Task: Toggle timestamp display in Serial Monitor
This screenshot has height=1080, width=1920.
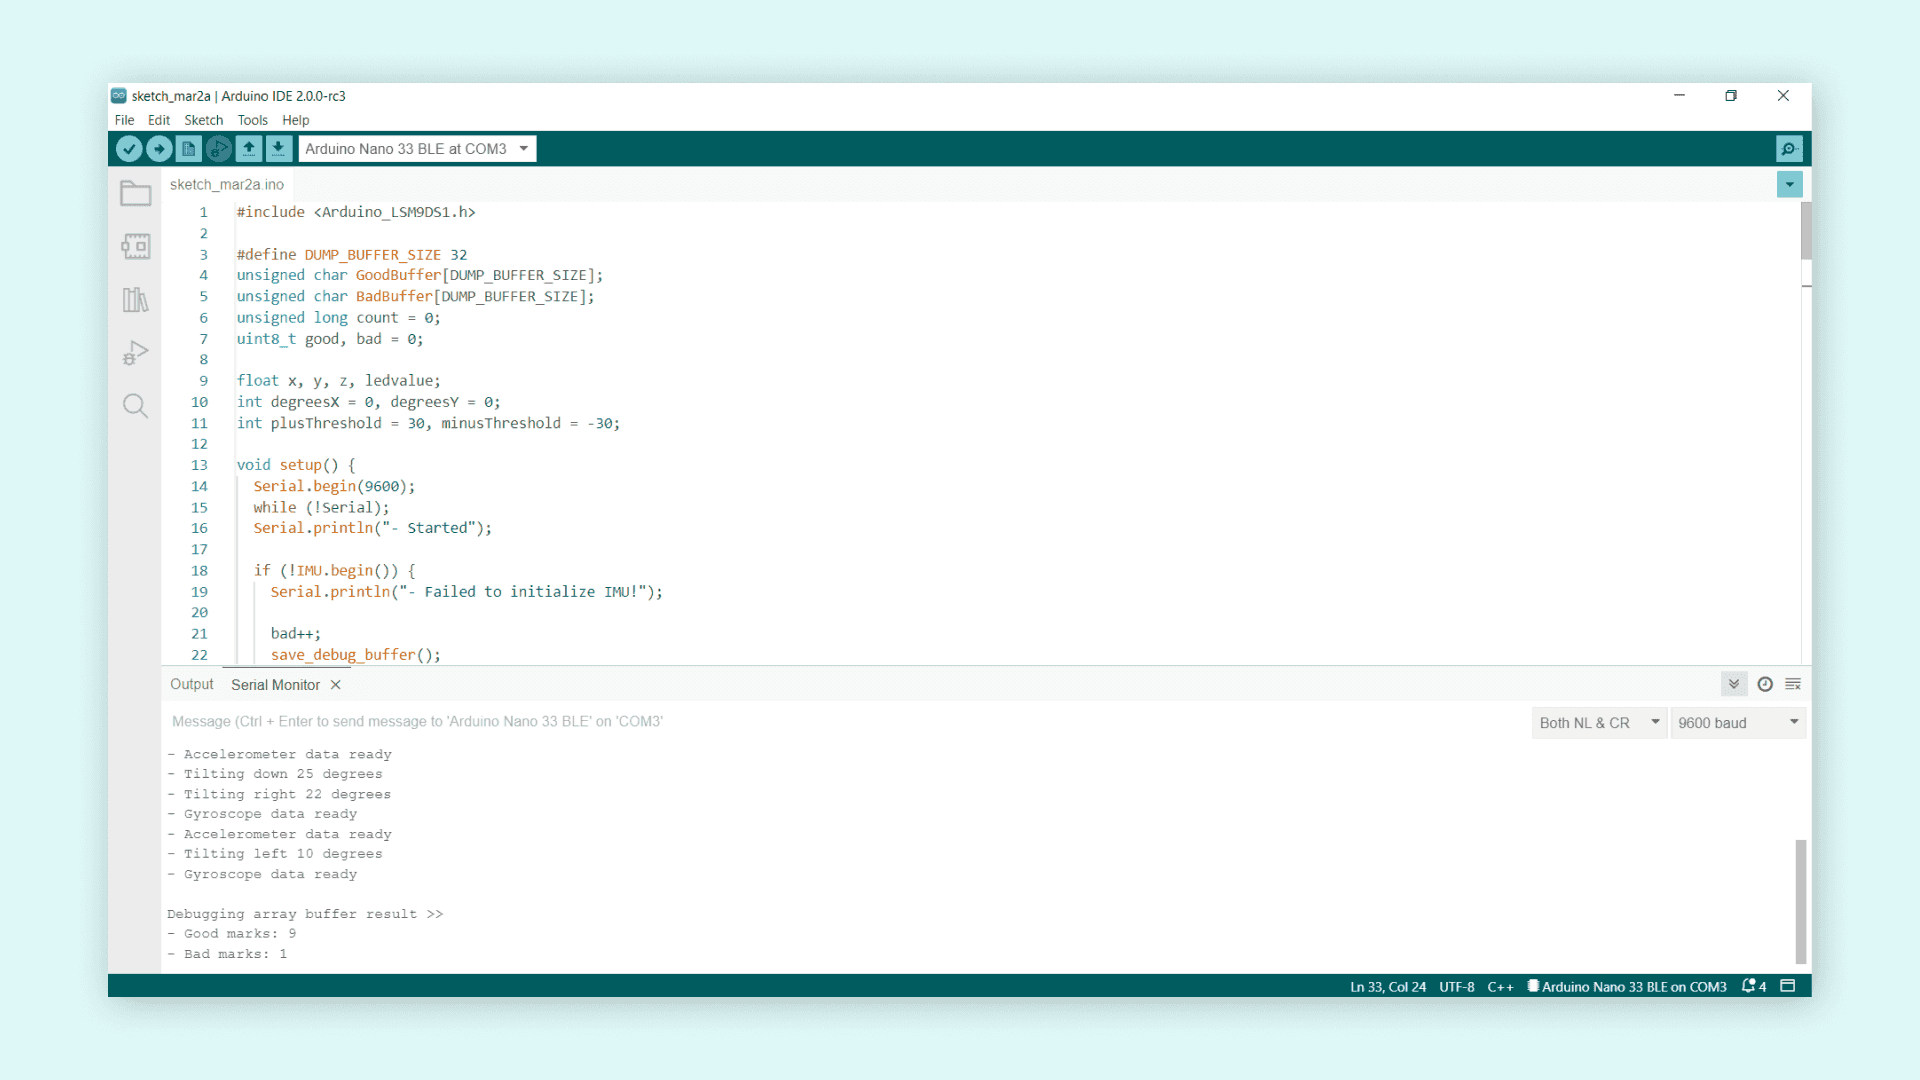Action: 1765,684
